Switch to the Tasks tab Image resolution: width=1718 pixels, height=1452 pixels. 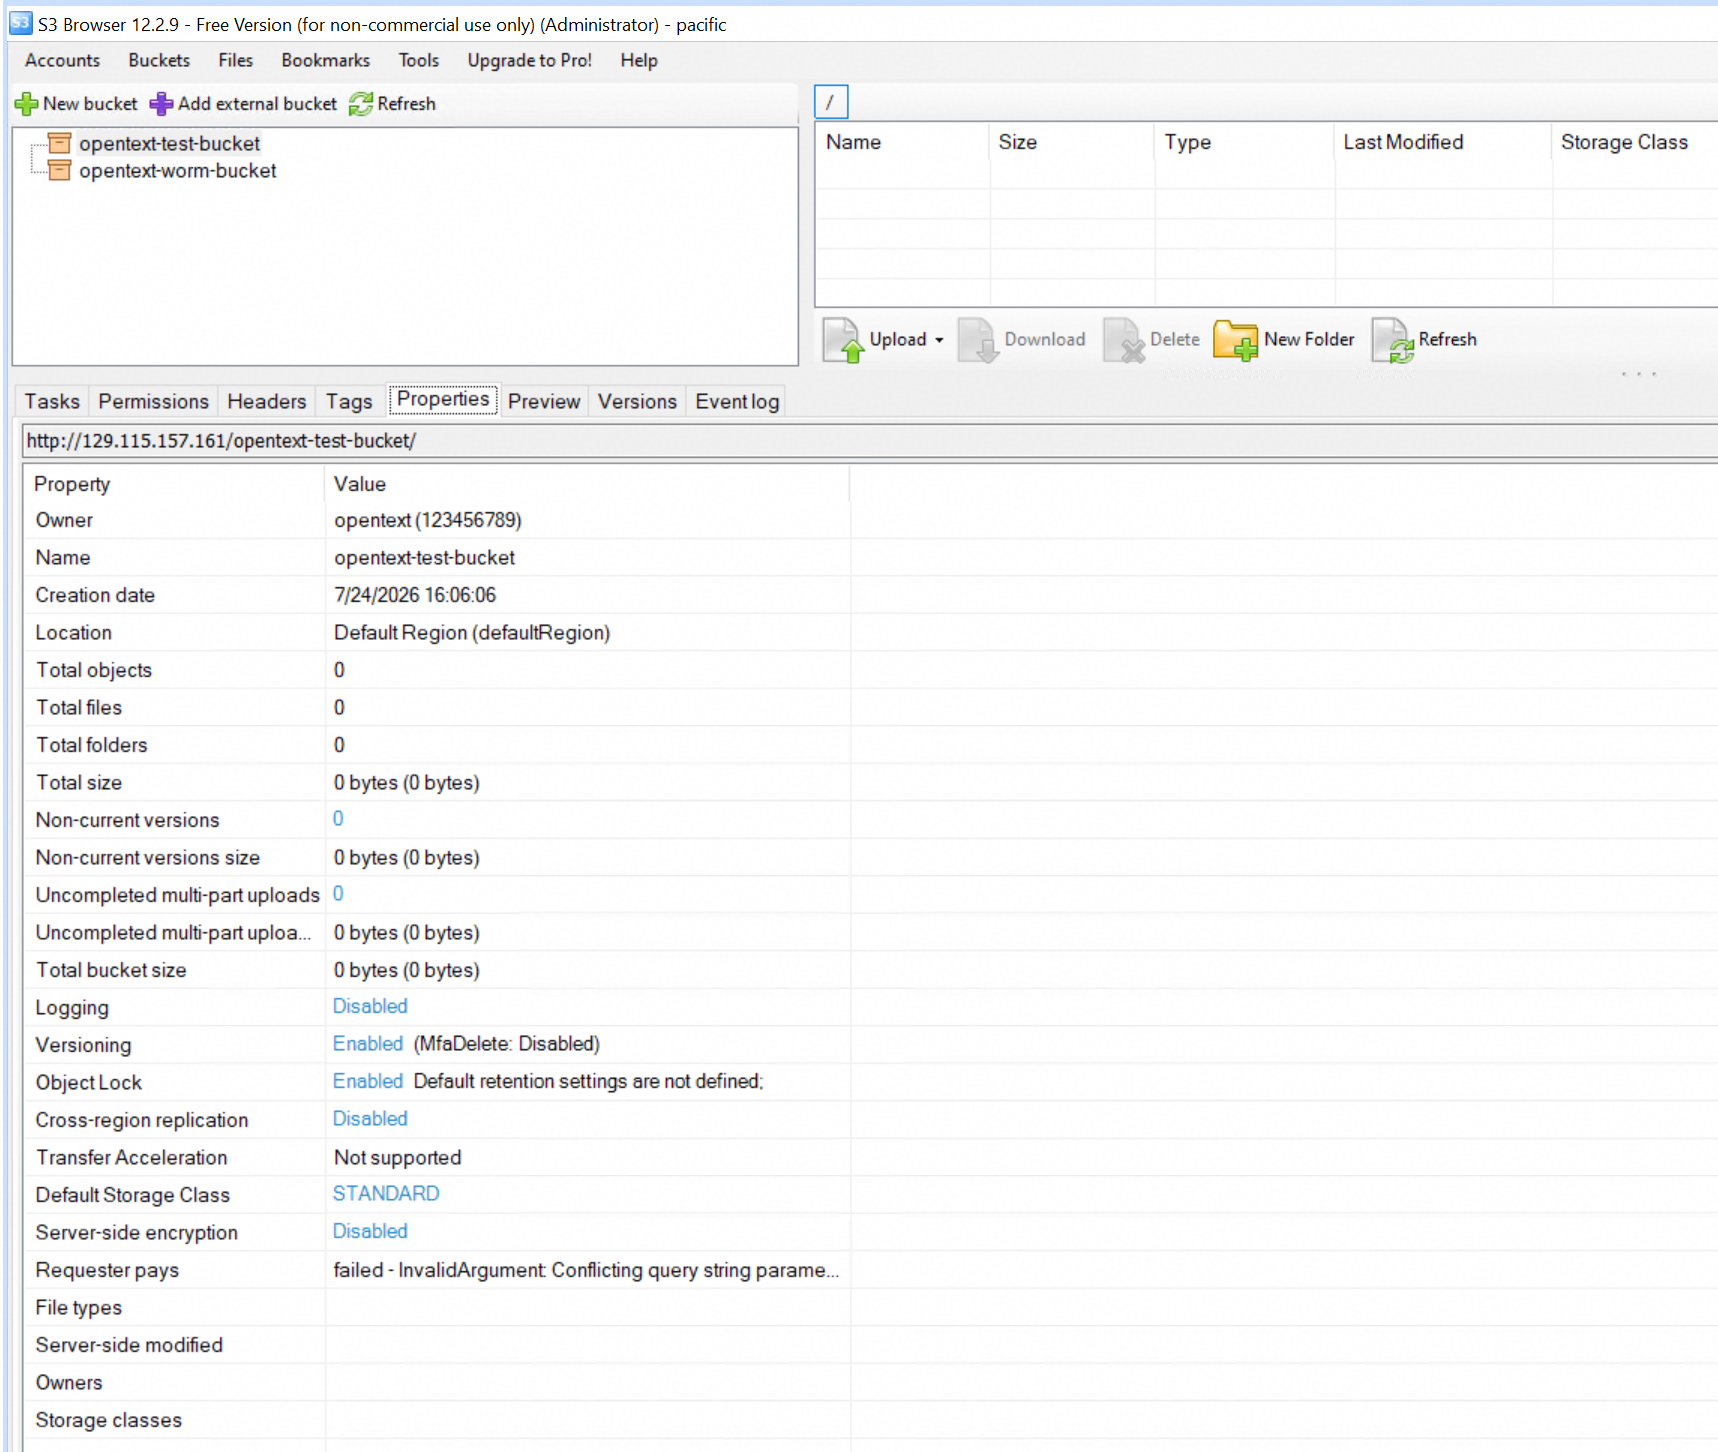click(x=52, y=401)
